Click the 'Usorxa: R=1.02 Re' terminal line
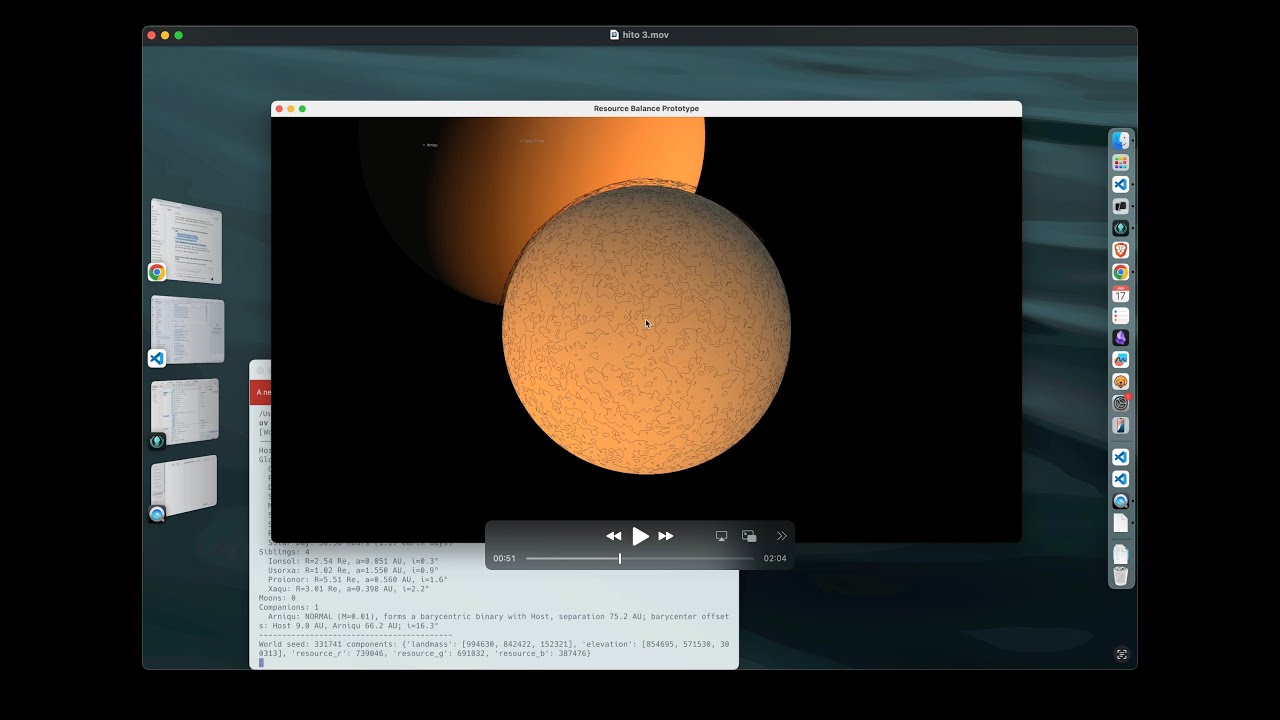The image size is (1280, 720). [354, 570]
